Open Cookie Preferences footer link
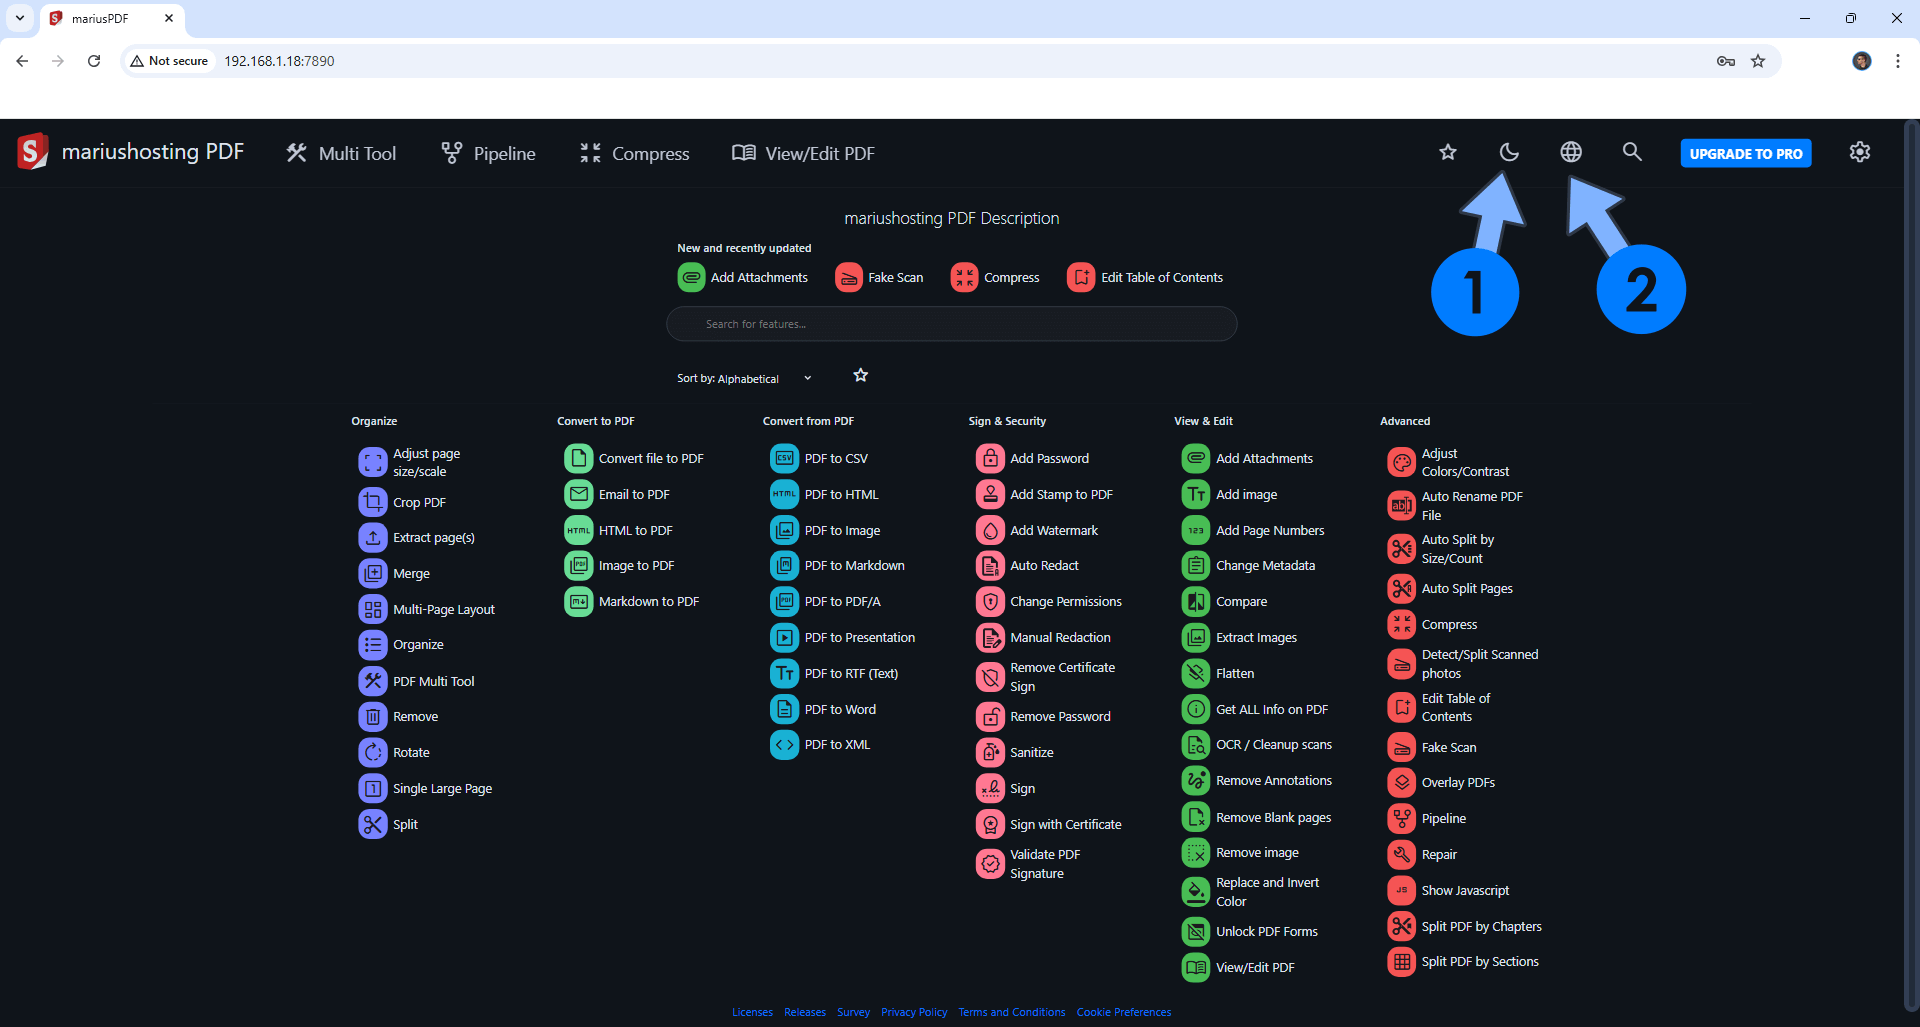The height and width of the screenshot is (1027, 1920). click(x=1124, y=1012)
